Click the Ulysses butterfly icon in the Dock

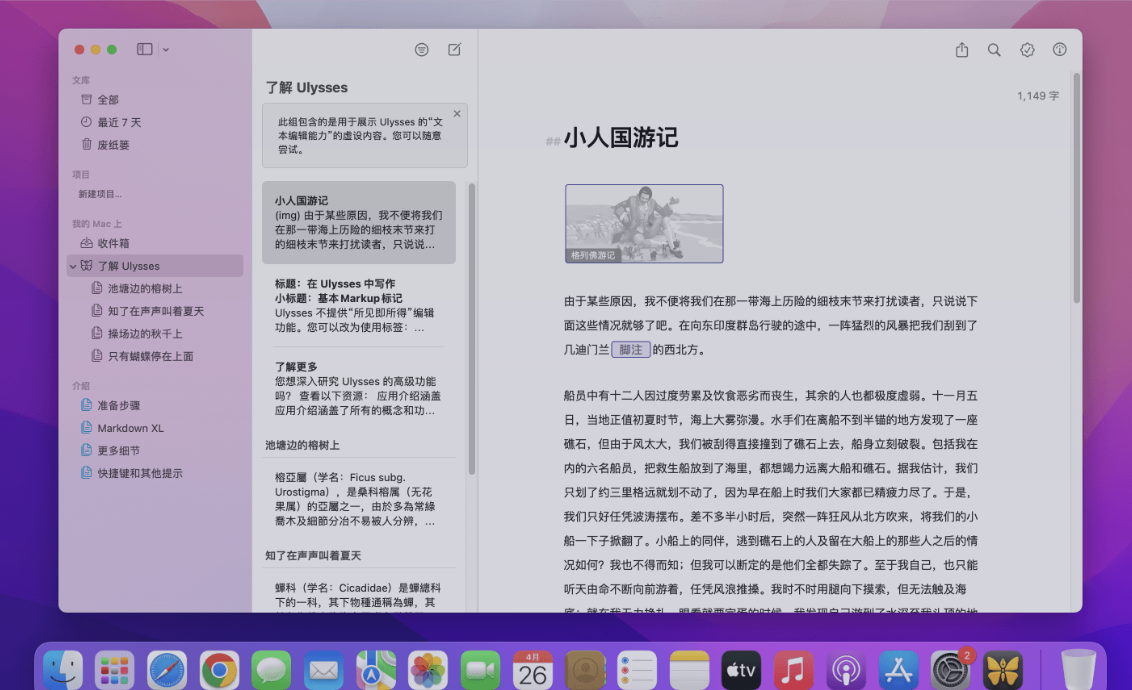[x=1002, y=668]
